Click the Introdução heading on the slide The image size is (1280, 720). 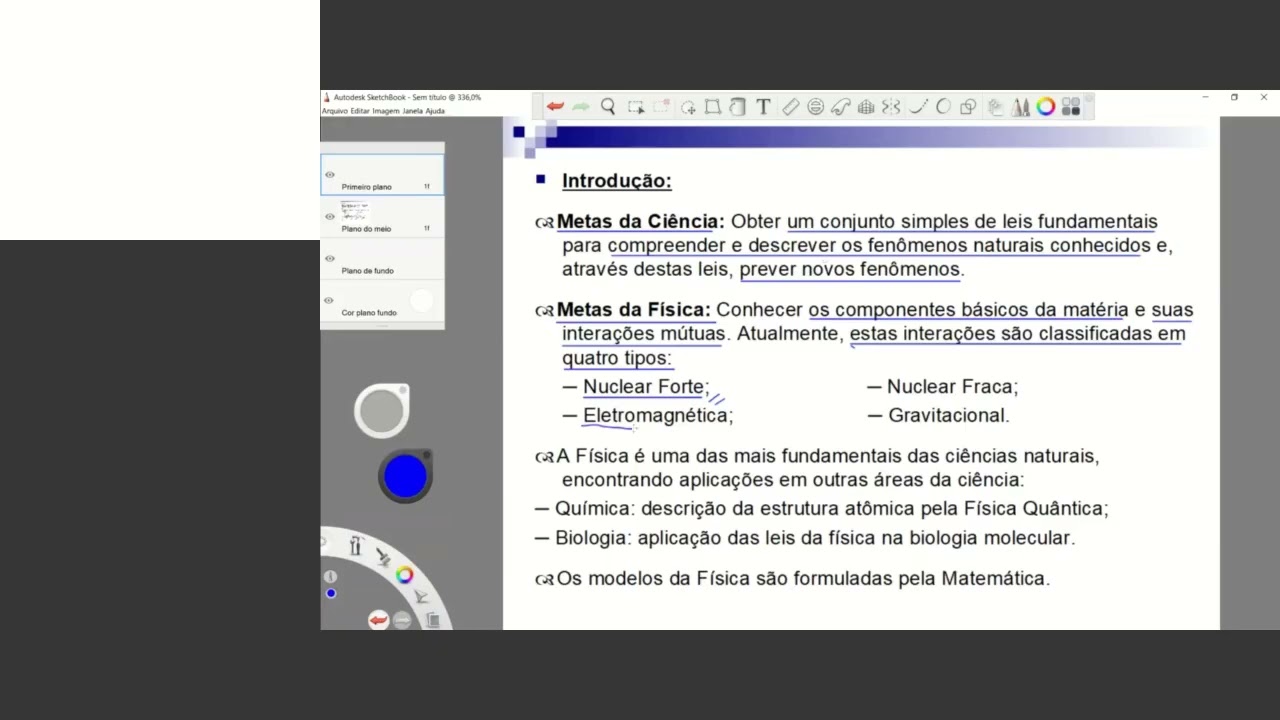[617, 181]
